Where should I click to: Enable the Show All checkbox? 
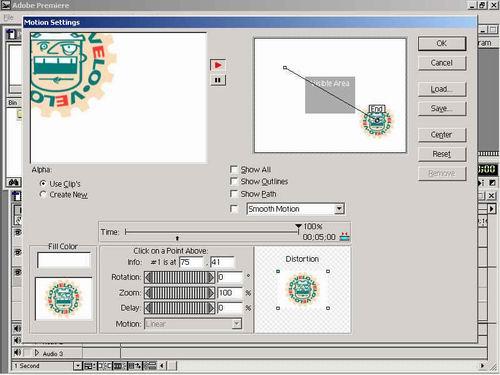click(x=234, y=169)
